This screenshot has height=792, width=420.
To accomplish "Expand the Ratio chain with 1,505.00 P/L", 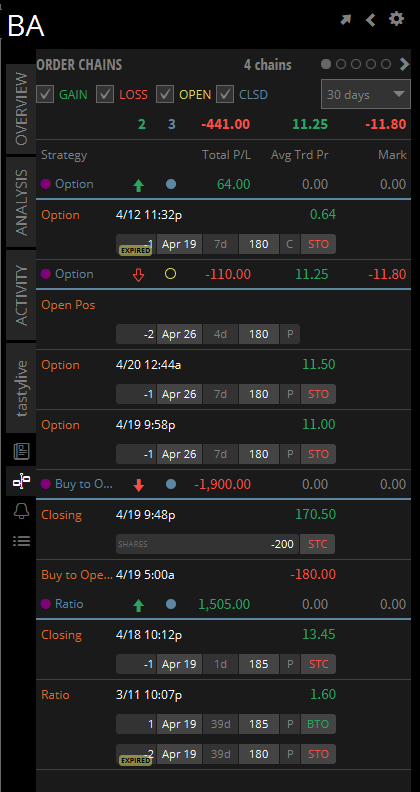I will point(224,604).
